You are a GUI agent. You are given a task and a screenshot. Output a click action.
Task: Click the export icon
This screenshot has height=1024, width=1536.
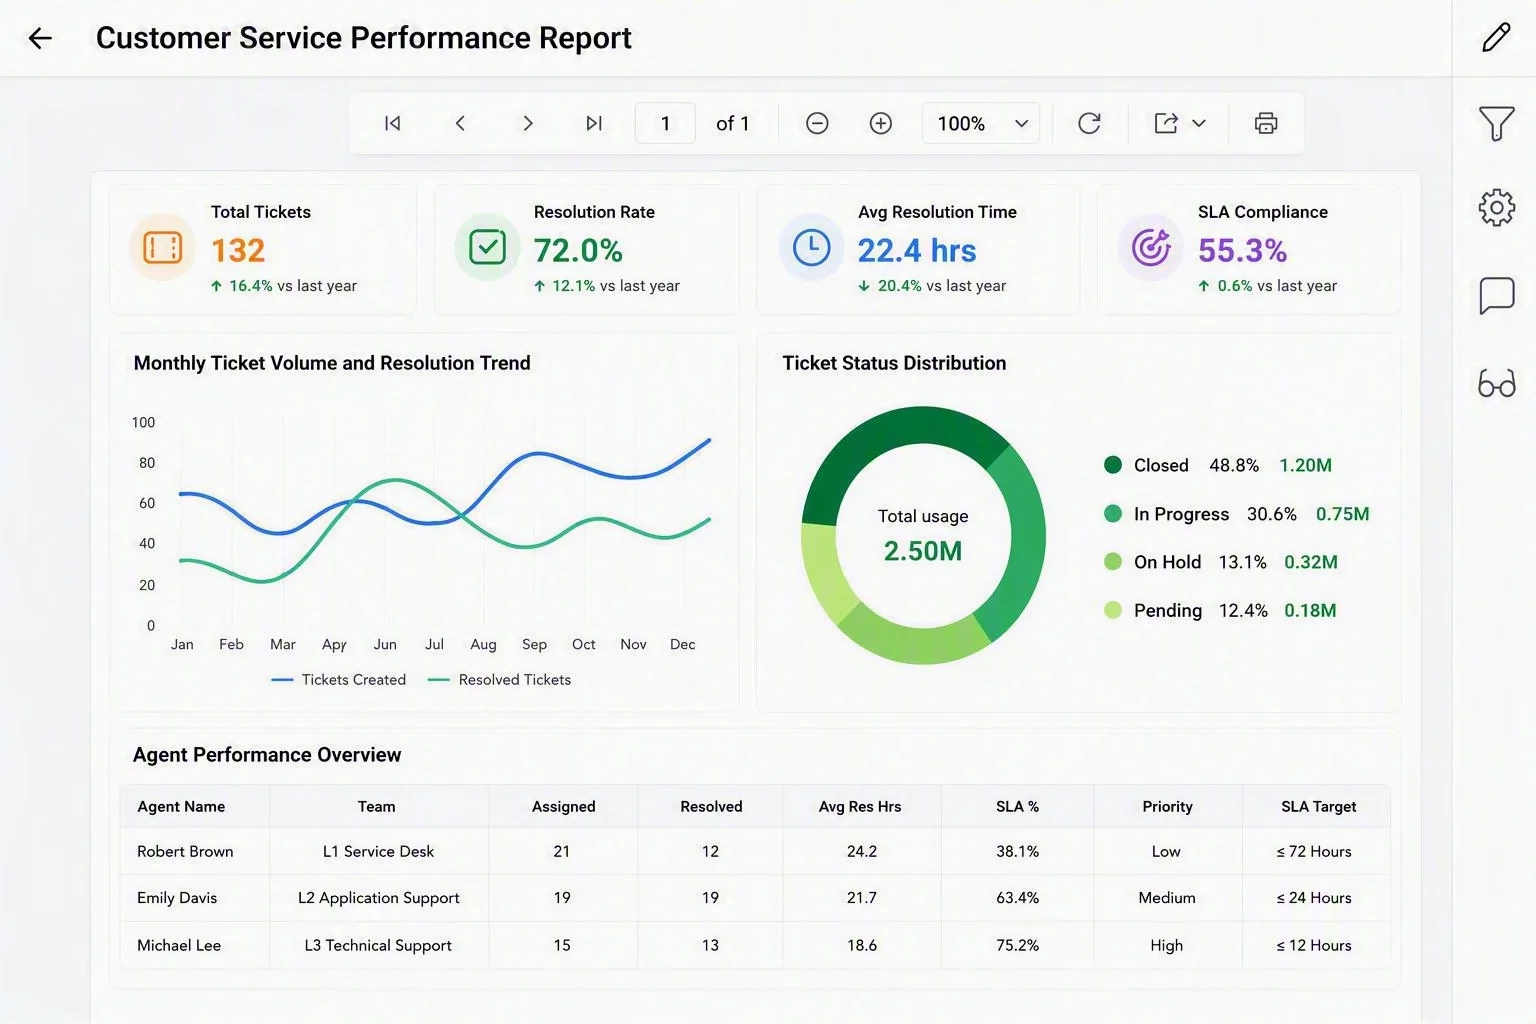pos(1166,123)
